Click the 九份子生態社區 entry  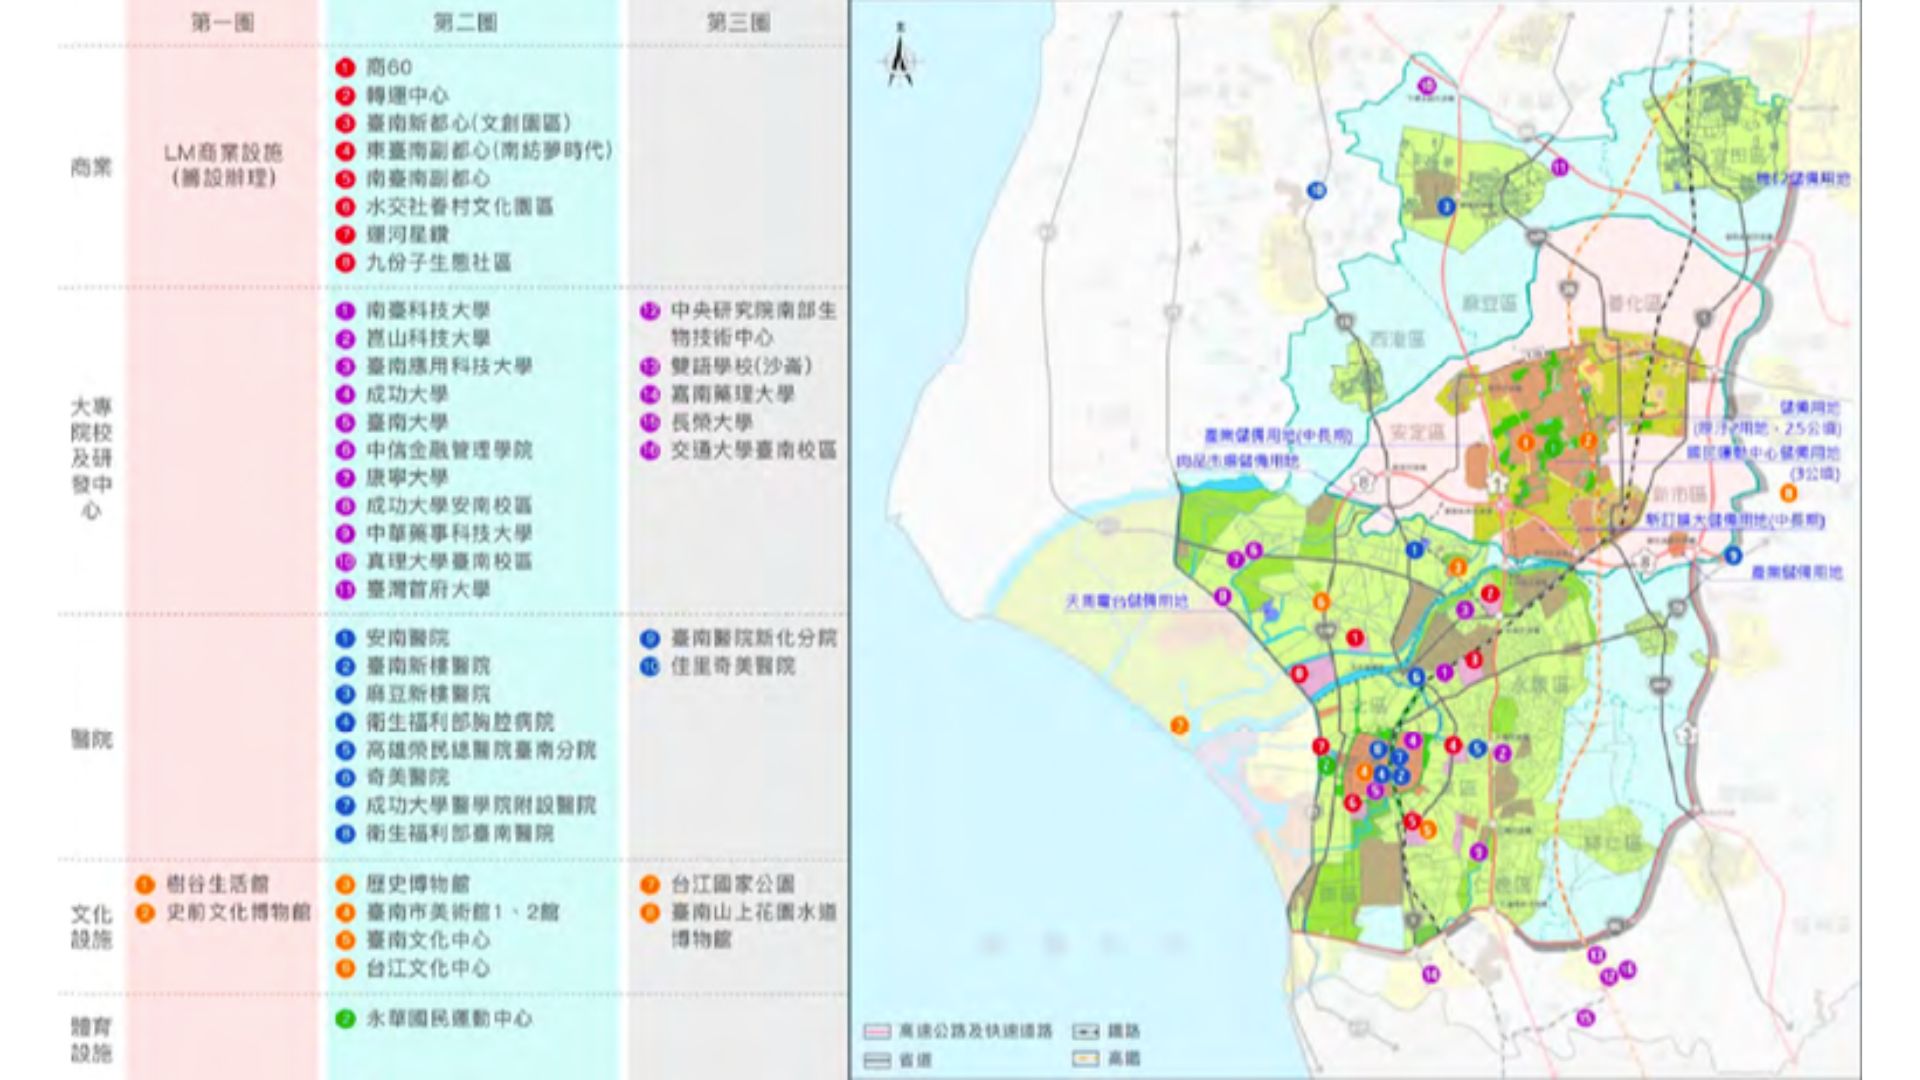[439, 263]
